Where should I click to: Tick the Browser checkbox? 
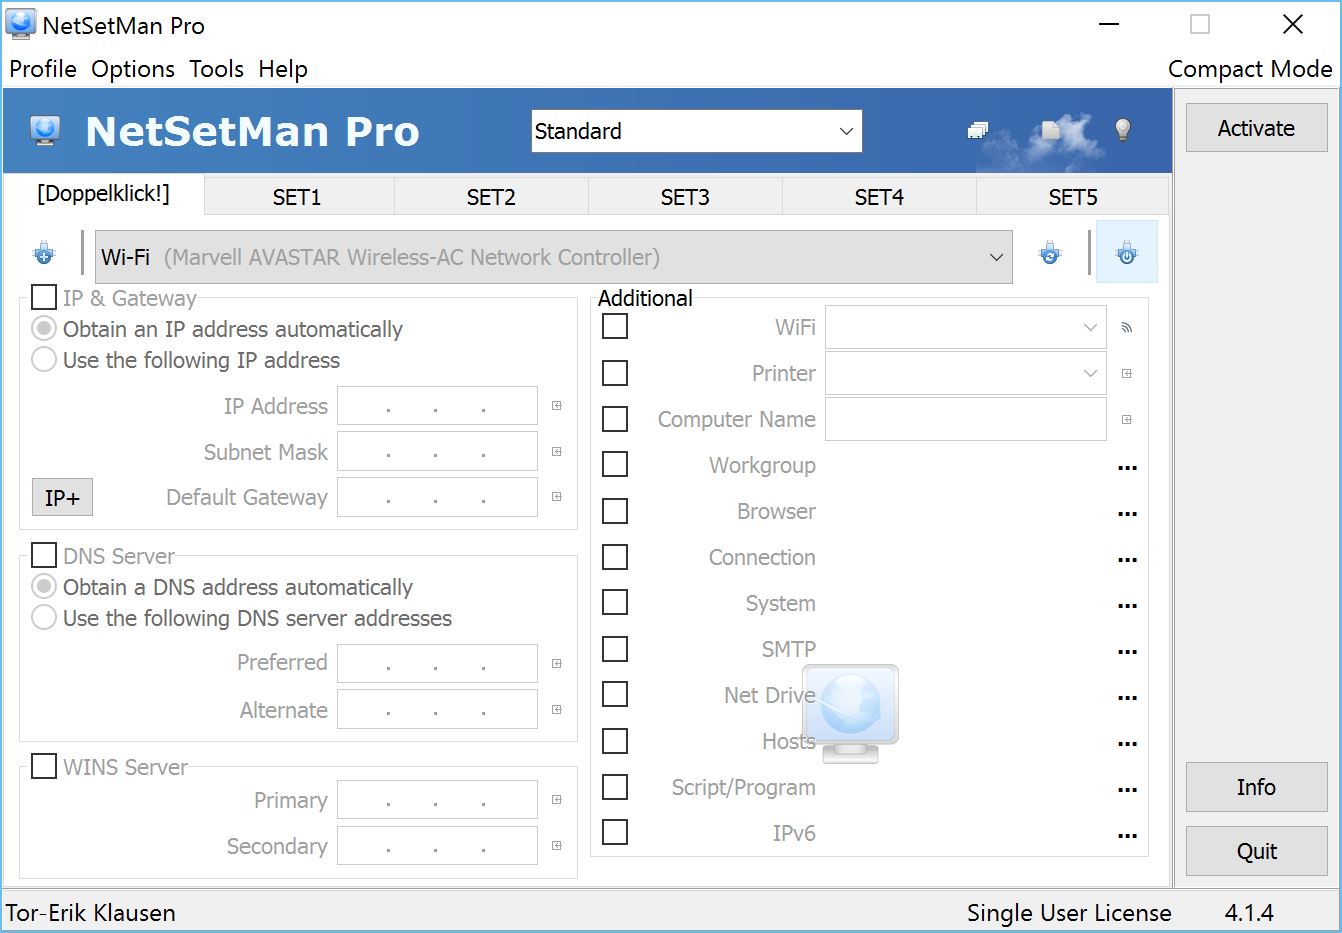[x=615, y=511]
